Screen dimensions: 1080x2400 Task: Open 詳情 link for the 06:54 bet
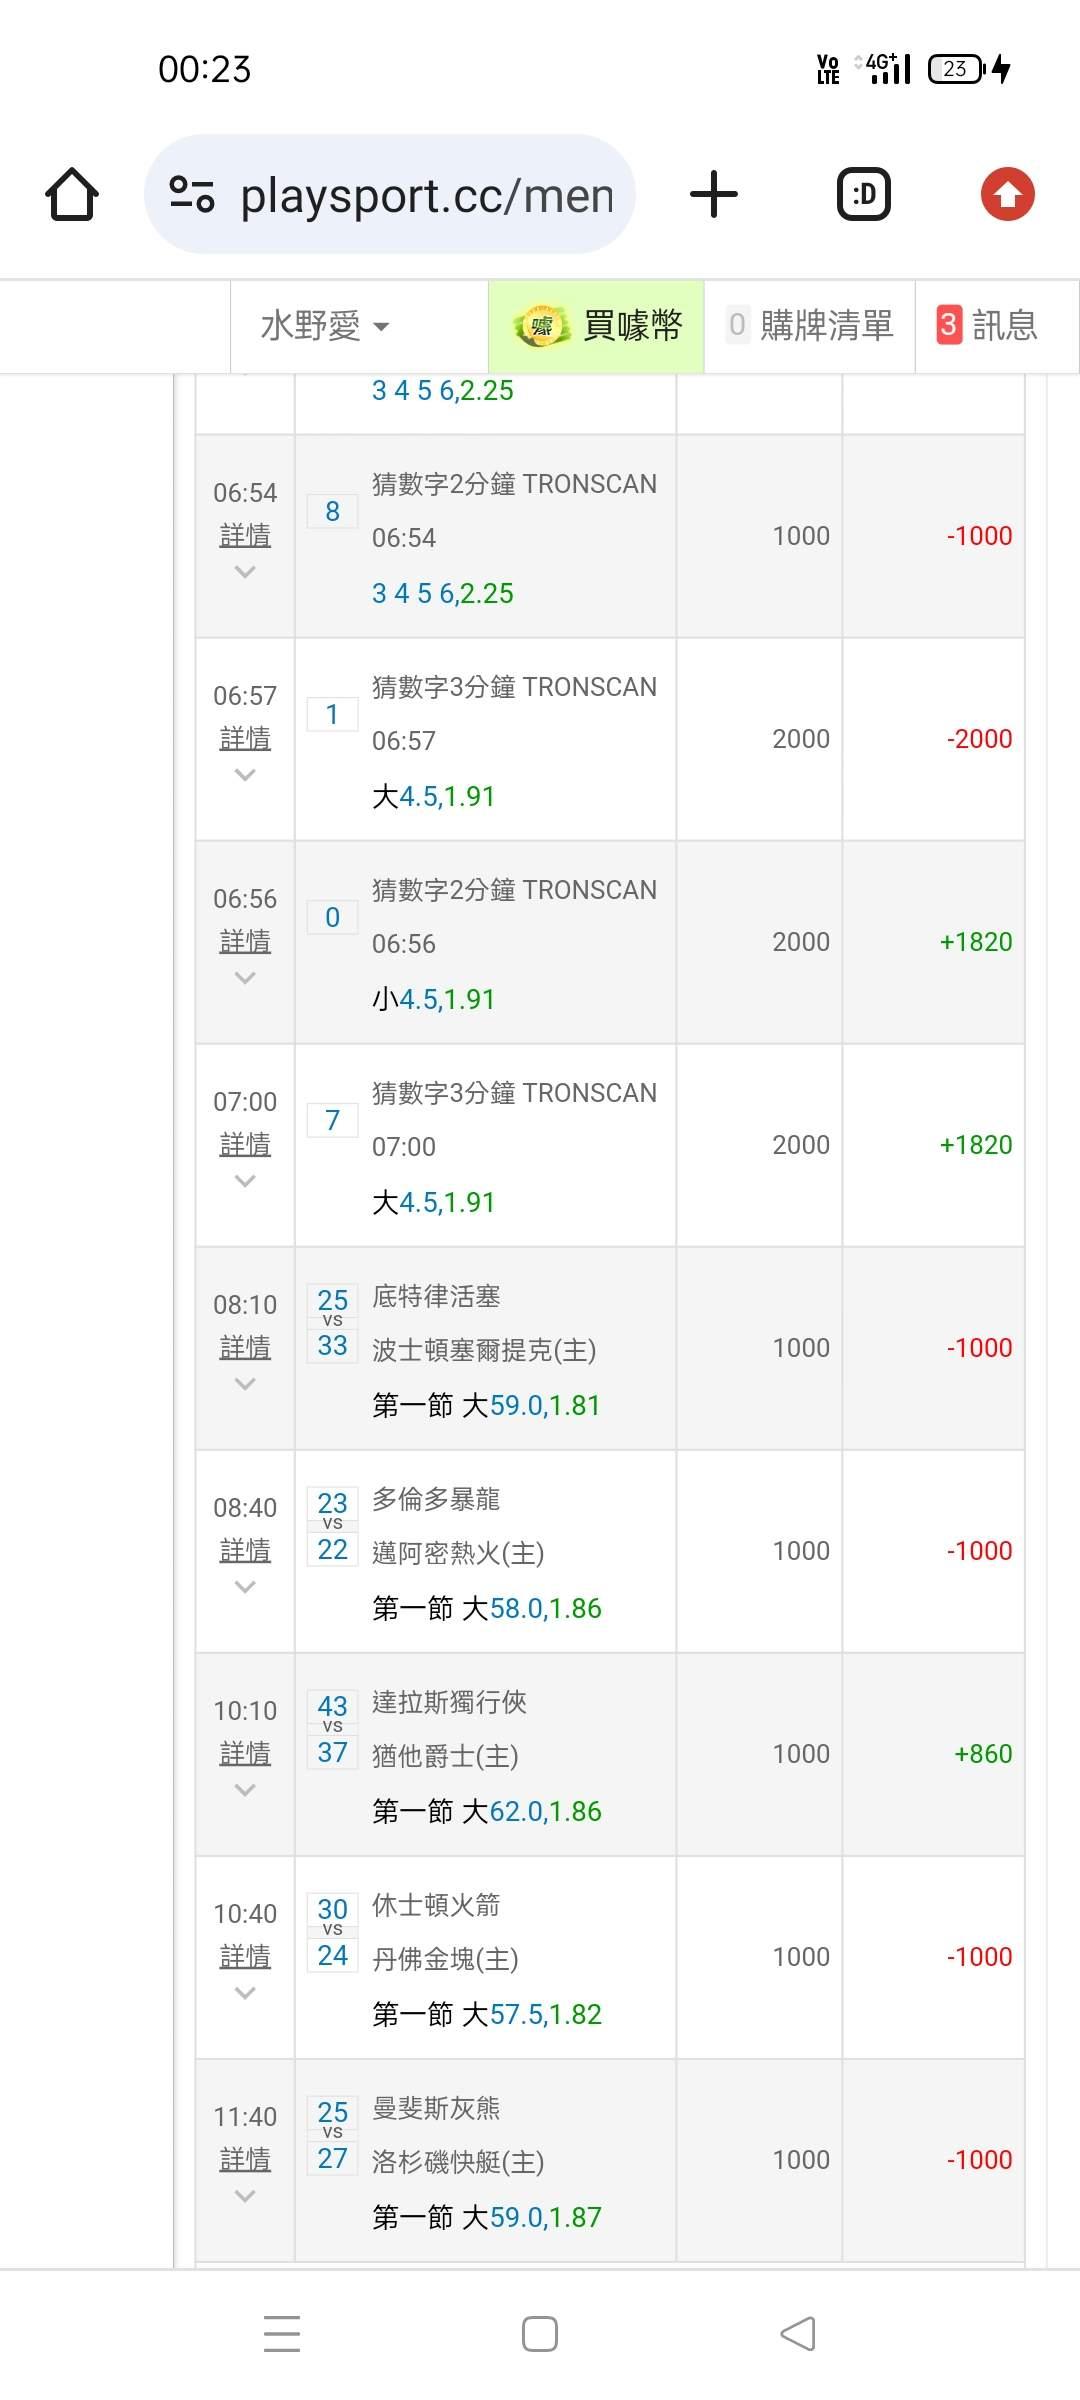(x=245, y=536)
